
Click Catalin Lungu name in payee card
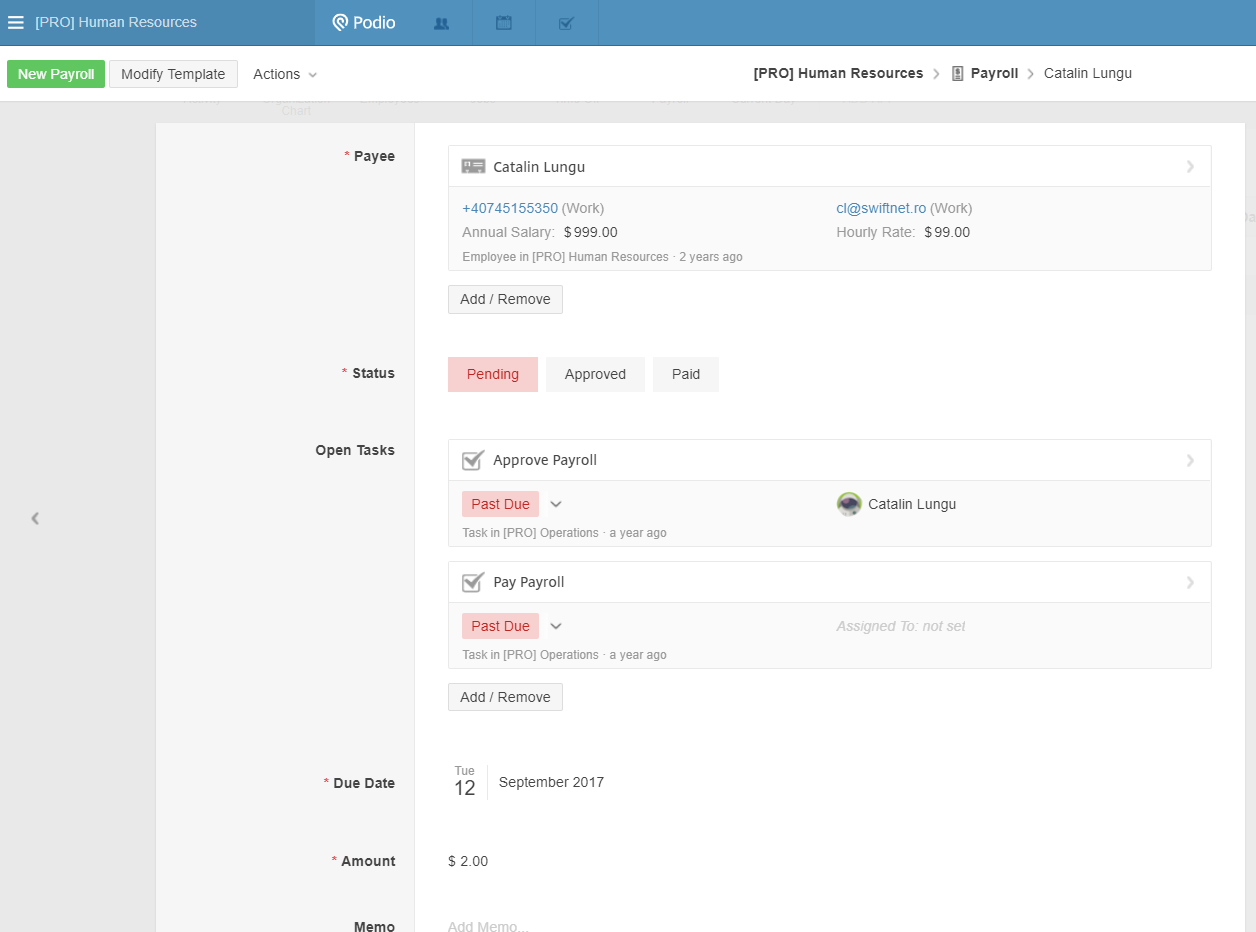pyautogui.click(x=539, y=167)
